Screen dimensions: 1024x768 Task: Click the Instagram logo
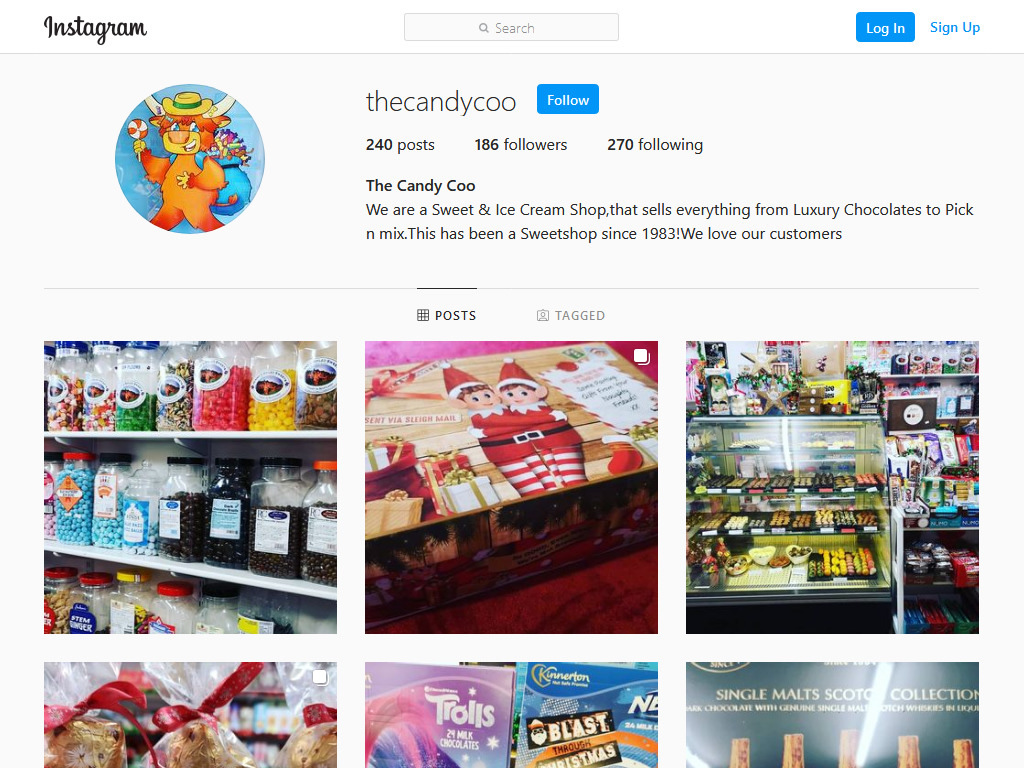(95, 28)
